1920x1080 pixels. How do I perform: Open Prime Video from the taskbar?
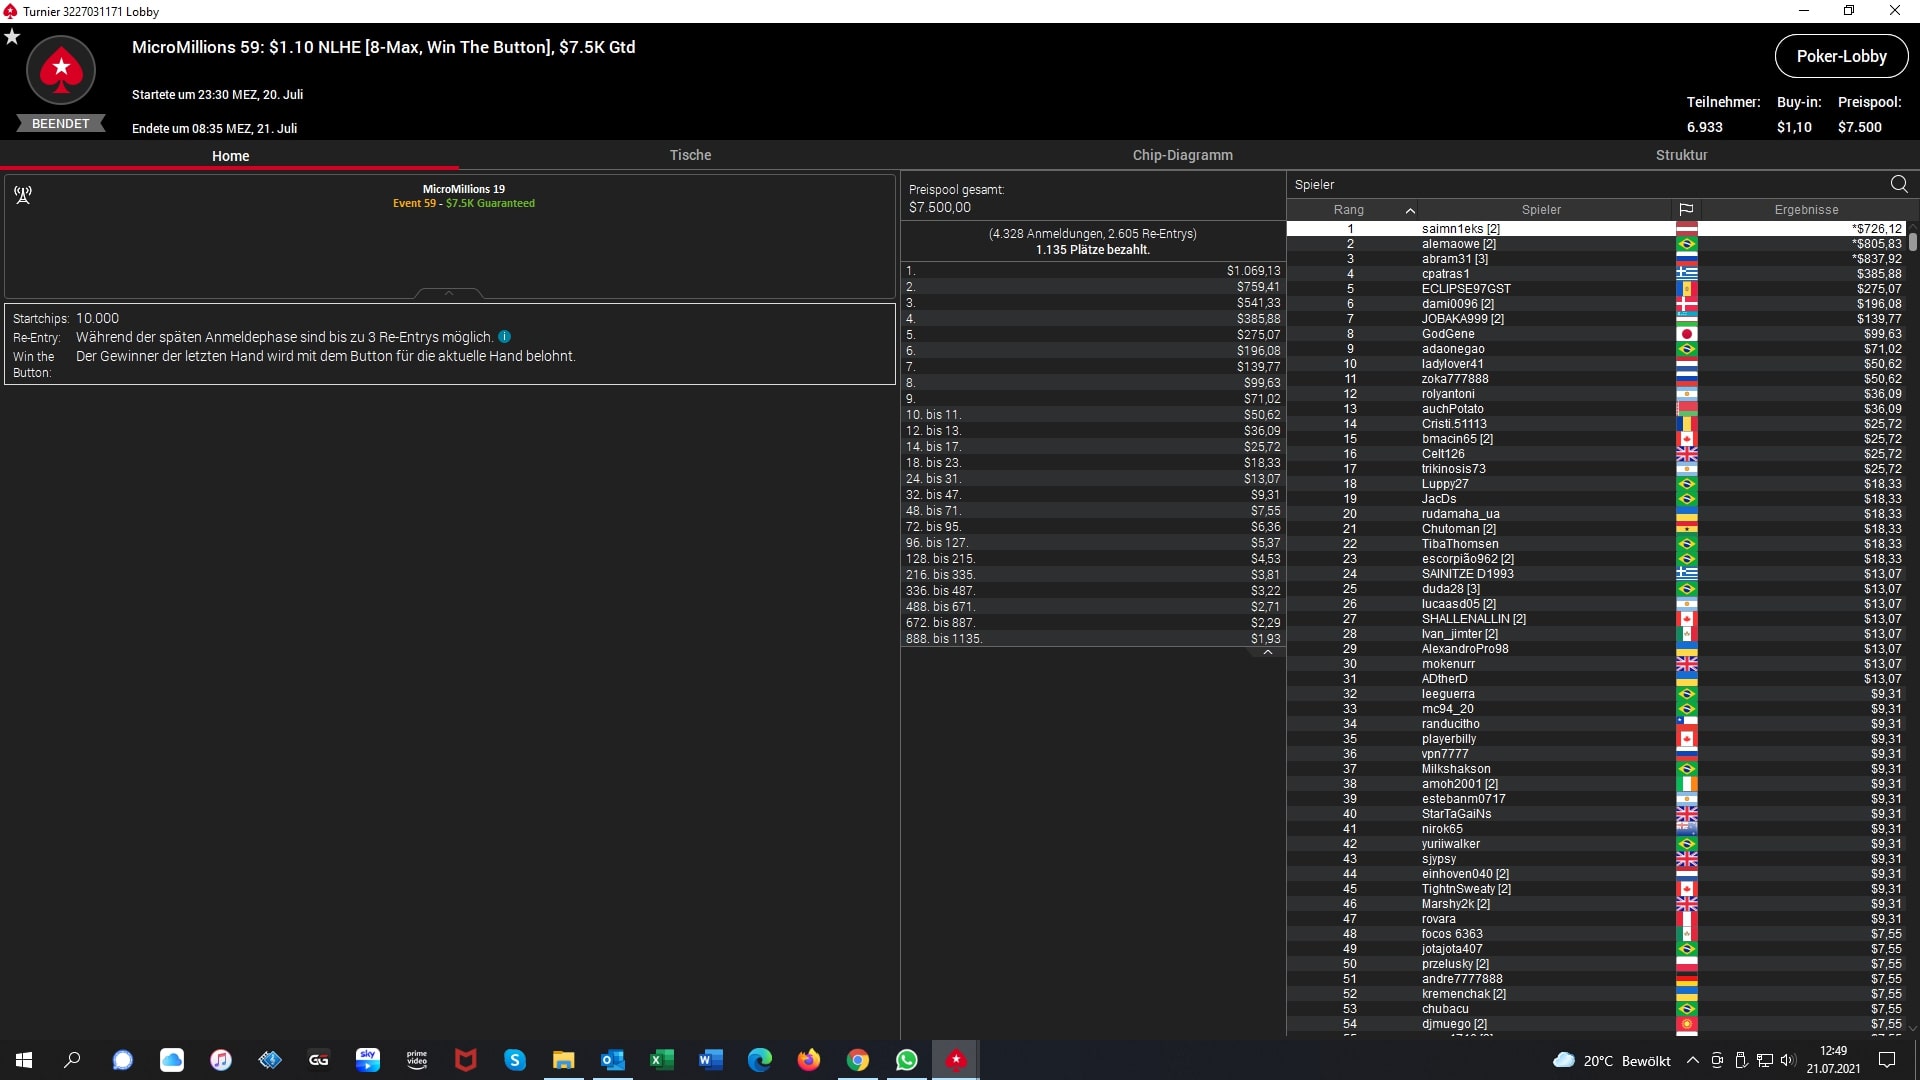[x=417, y=1060]
